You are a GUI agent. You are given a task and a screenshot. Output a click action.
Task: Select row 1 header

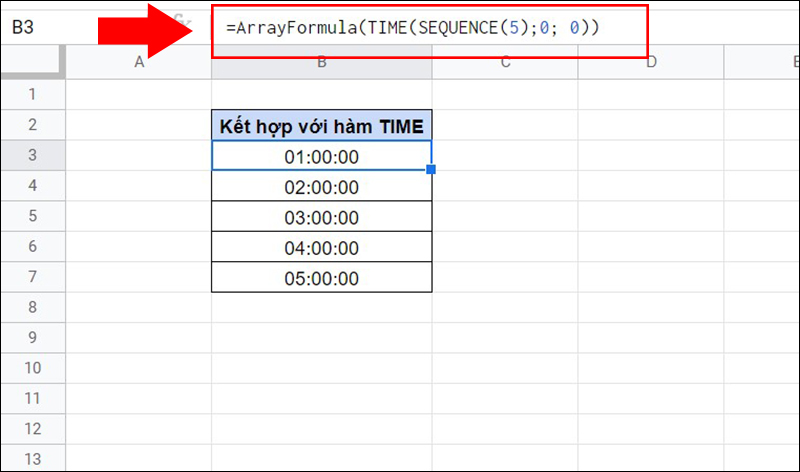(33, 94)
